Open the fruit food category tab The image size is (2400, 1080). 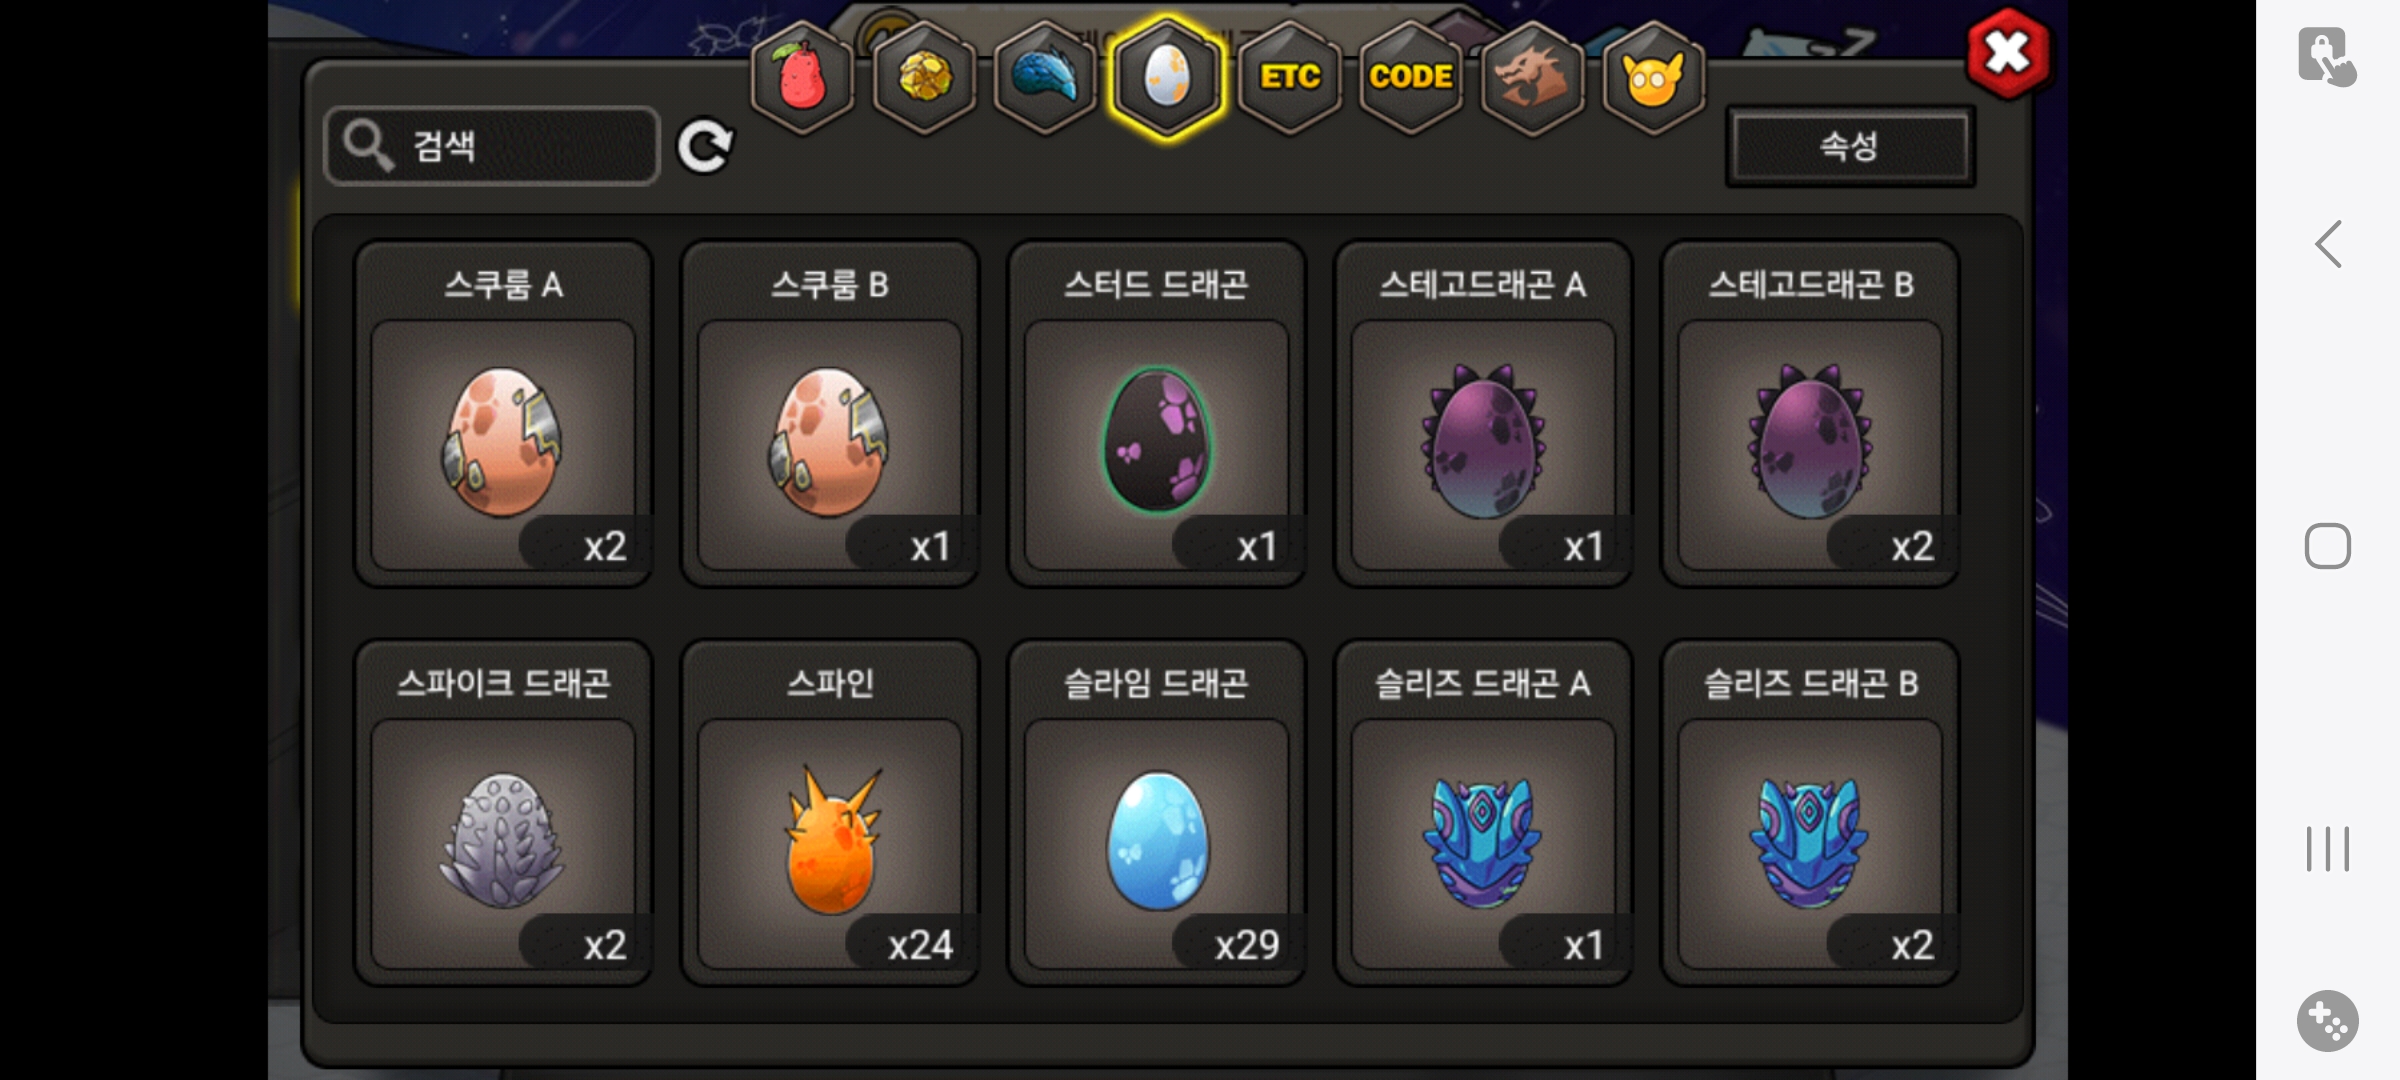click(802, 76)
